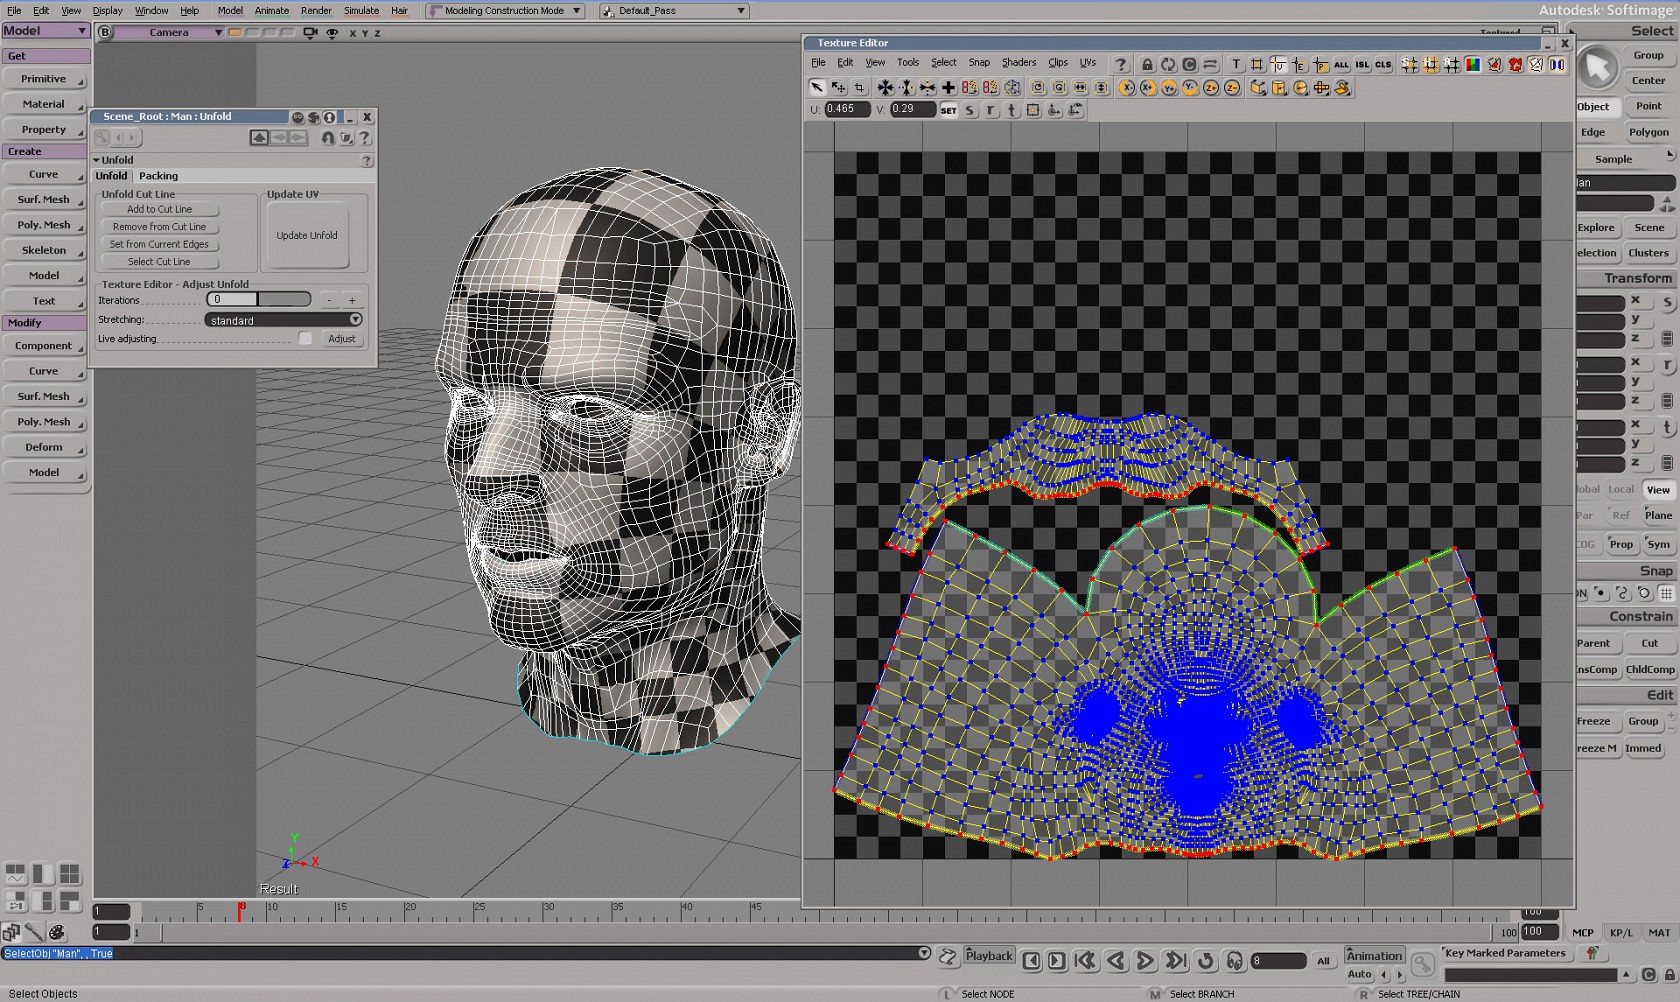The height and width of the screenshot is (1002, 1680).
Task: Toggle the View transform mode button
Action: pos(1658,490)
